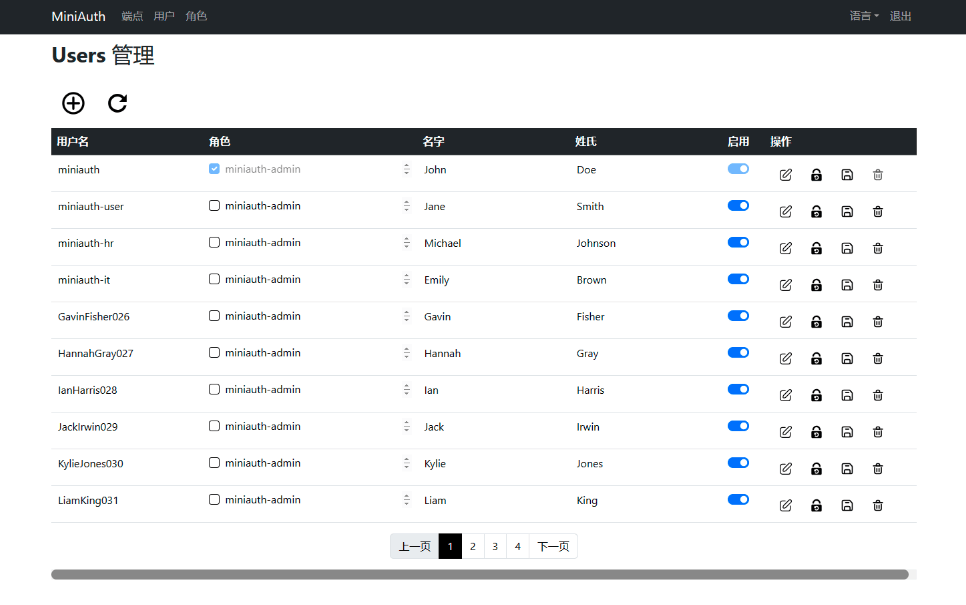Expand role selector arrows for HannahGray027
The width and height of the screenshot is (966, 605).
[x=407, y=353]
